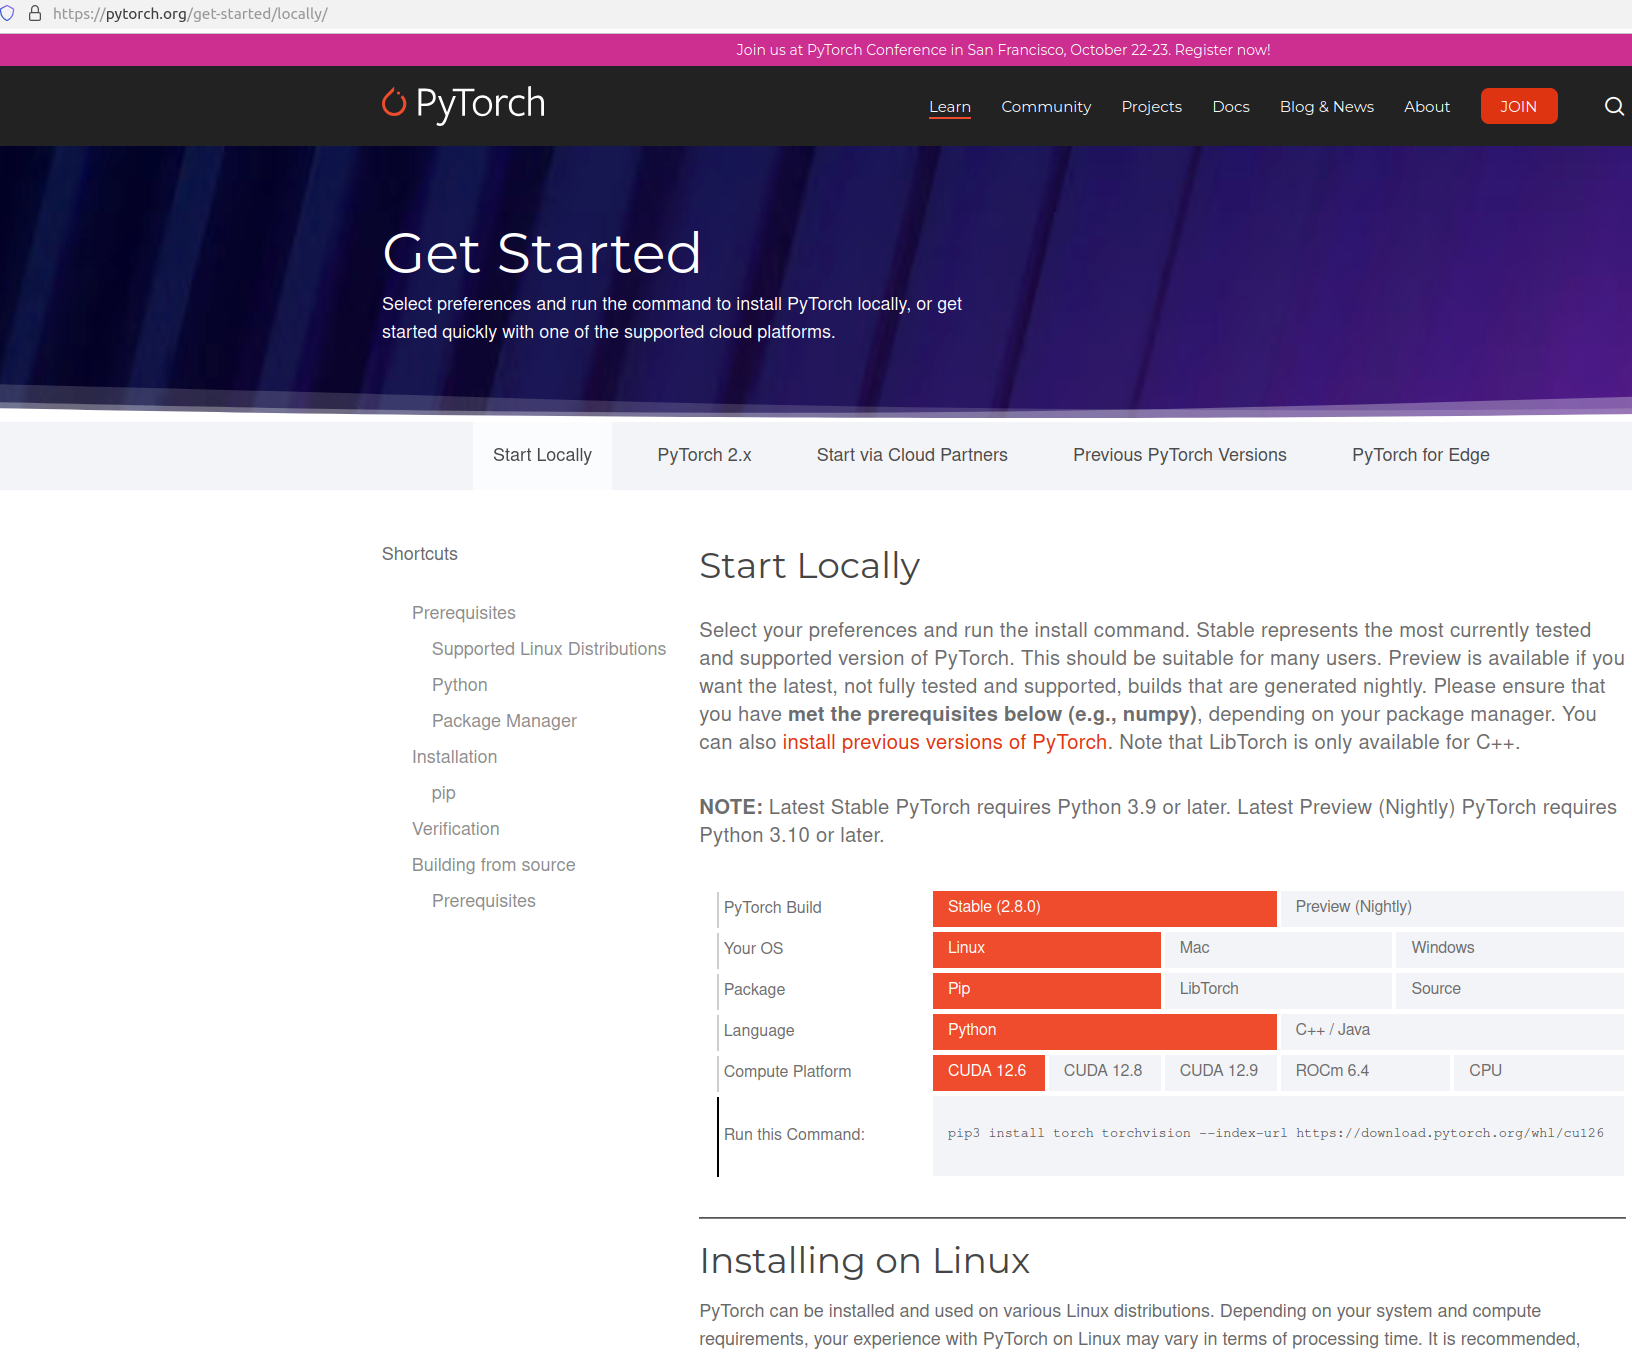
Task: Switch to PyTorch 2.x tab
Action: (704, 456)
